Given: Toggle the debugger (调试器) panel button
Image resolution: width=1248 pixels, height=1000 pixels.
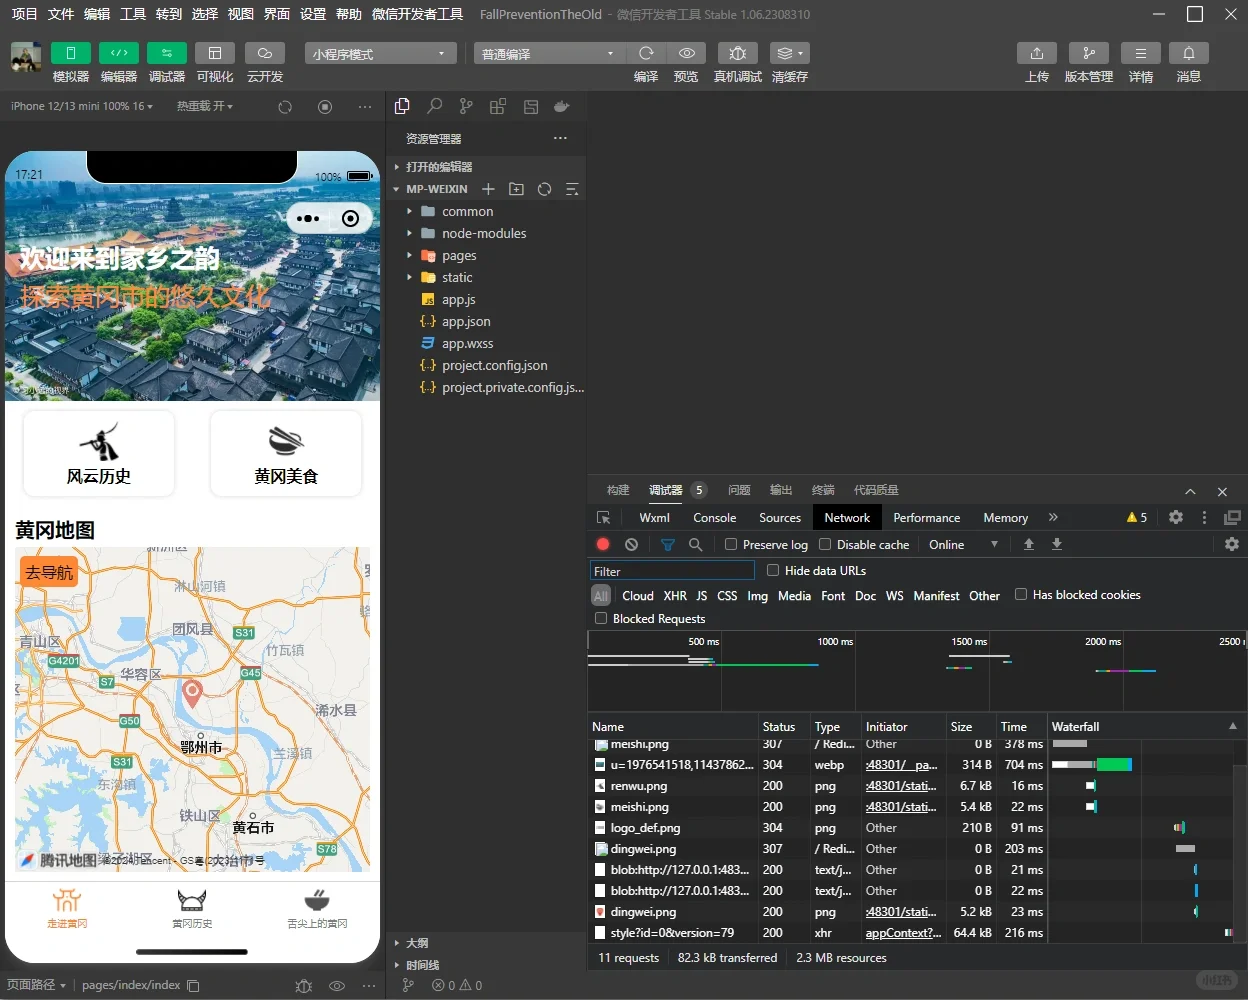Looking at the screenshot, I should coord(167,53).
